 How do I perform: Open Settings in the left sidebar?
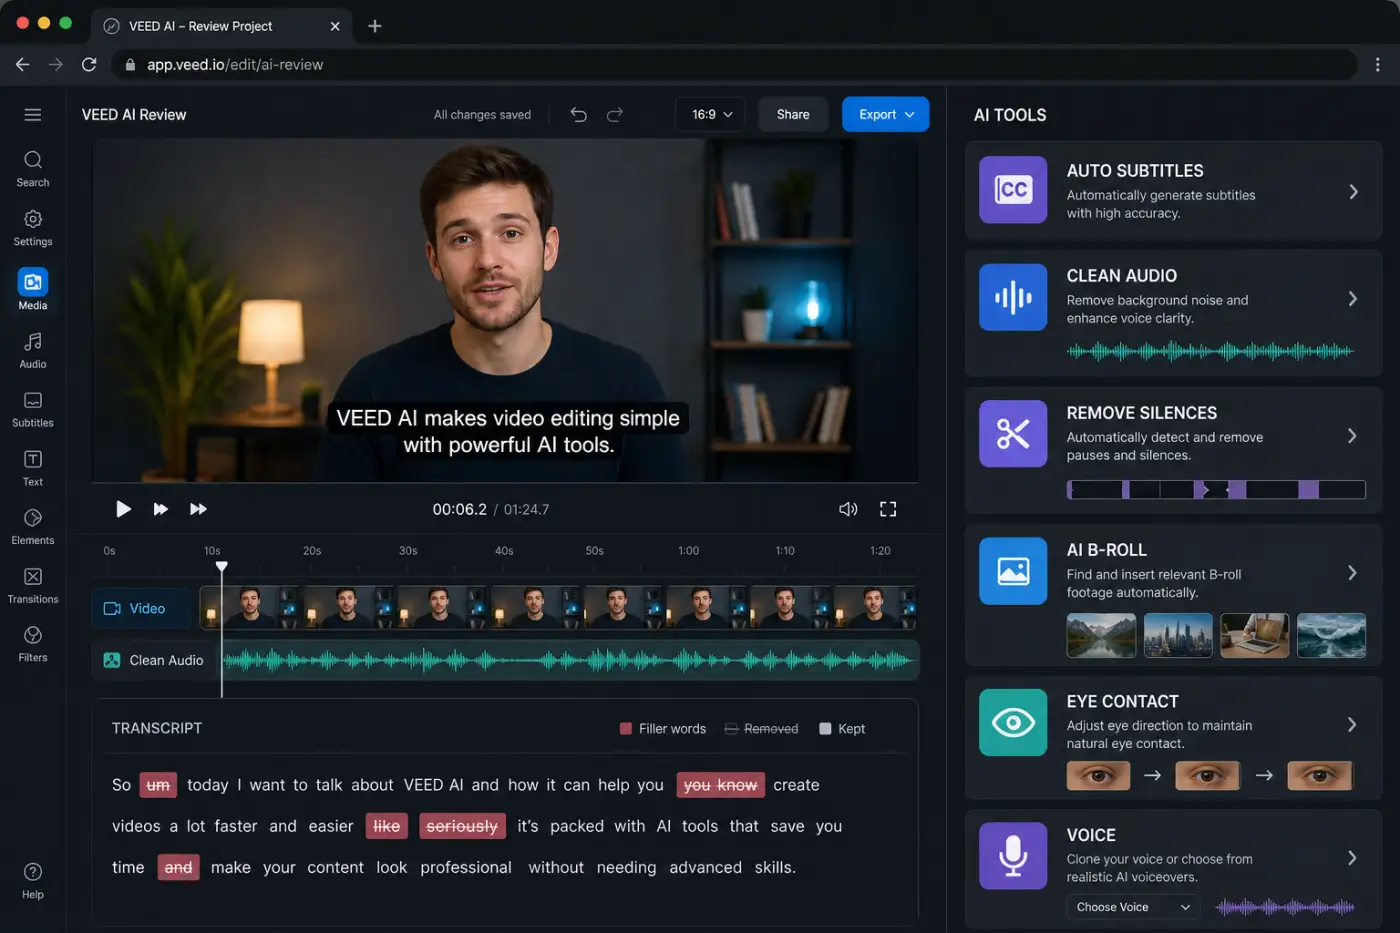(x=33, y=227)
